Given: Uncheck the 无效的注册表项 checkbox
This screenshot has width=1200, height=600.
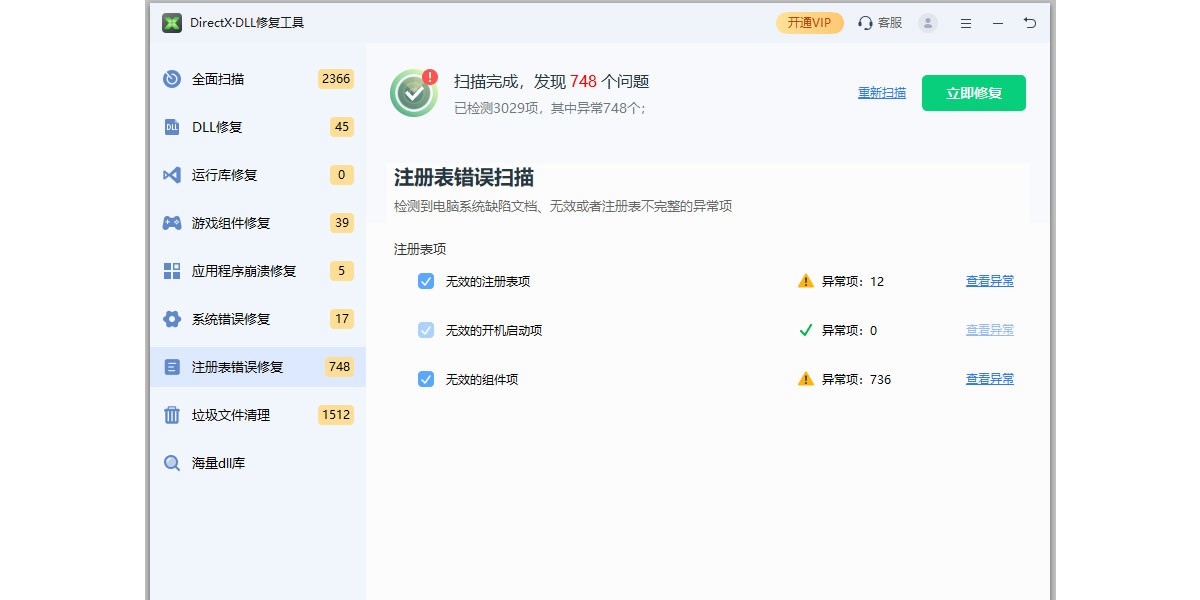Looking at the screenshot, I should [x=426, y=281].
